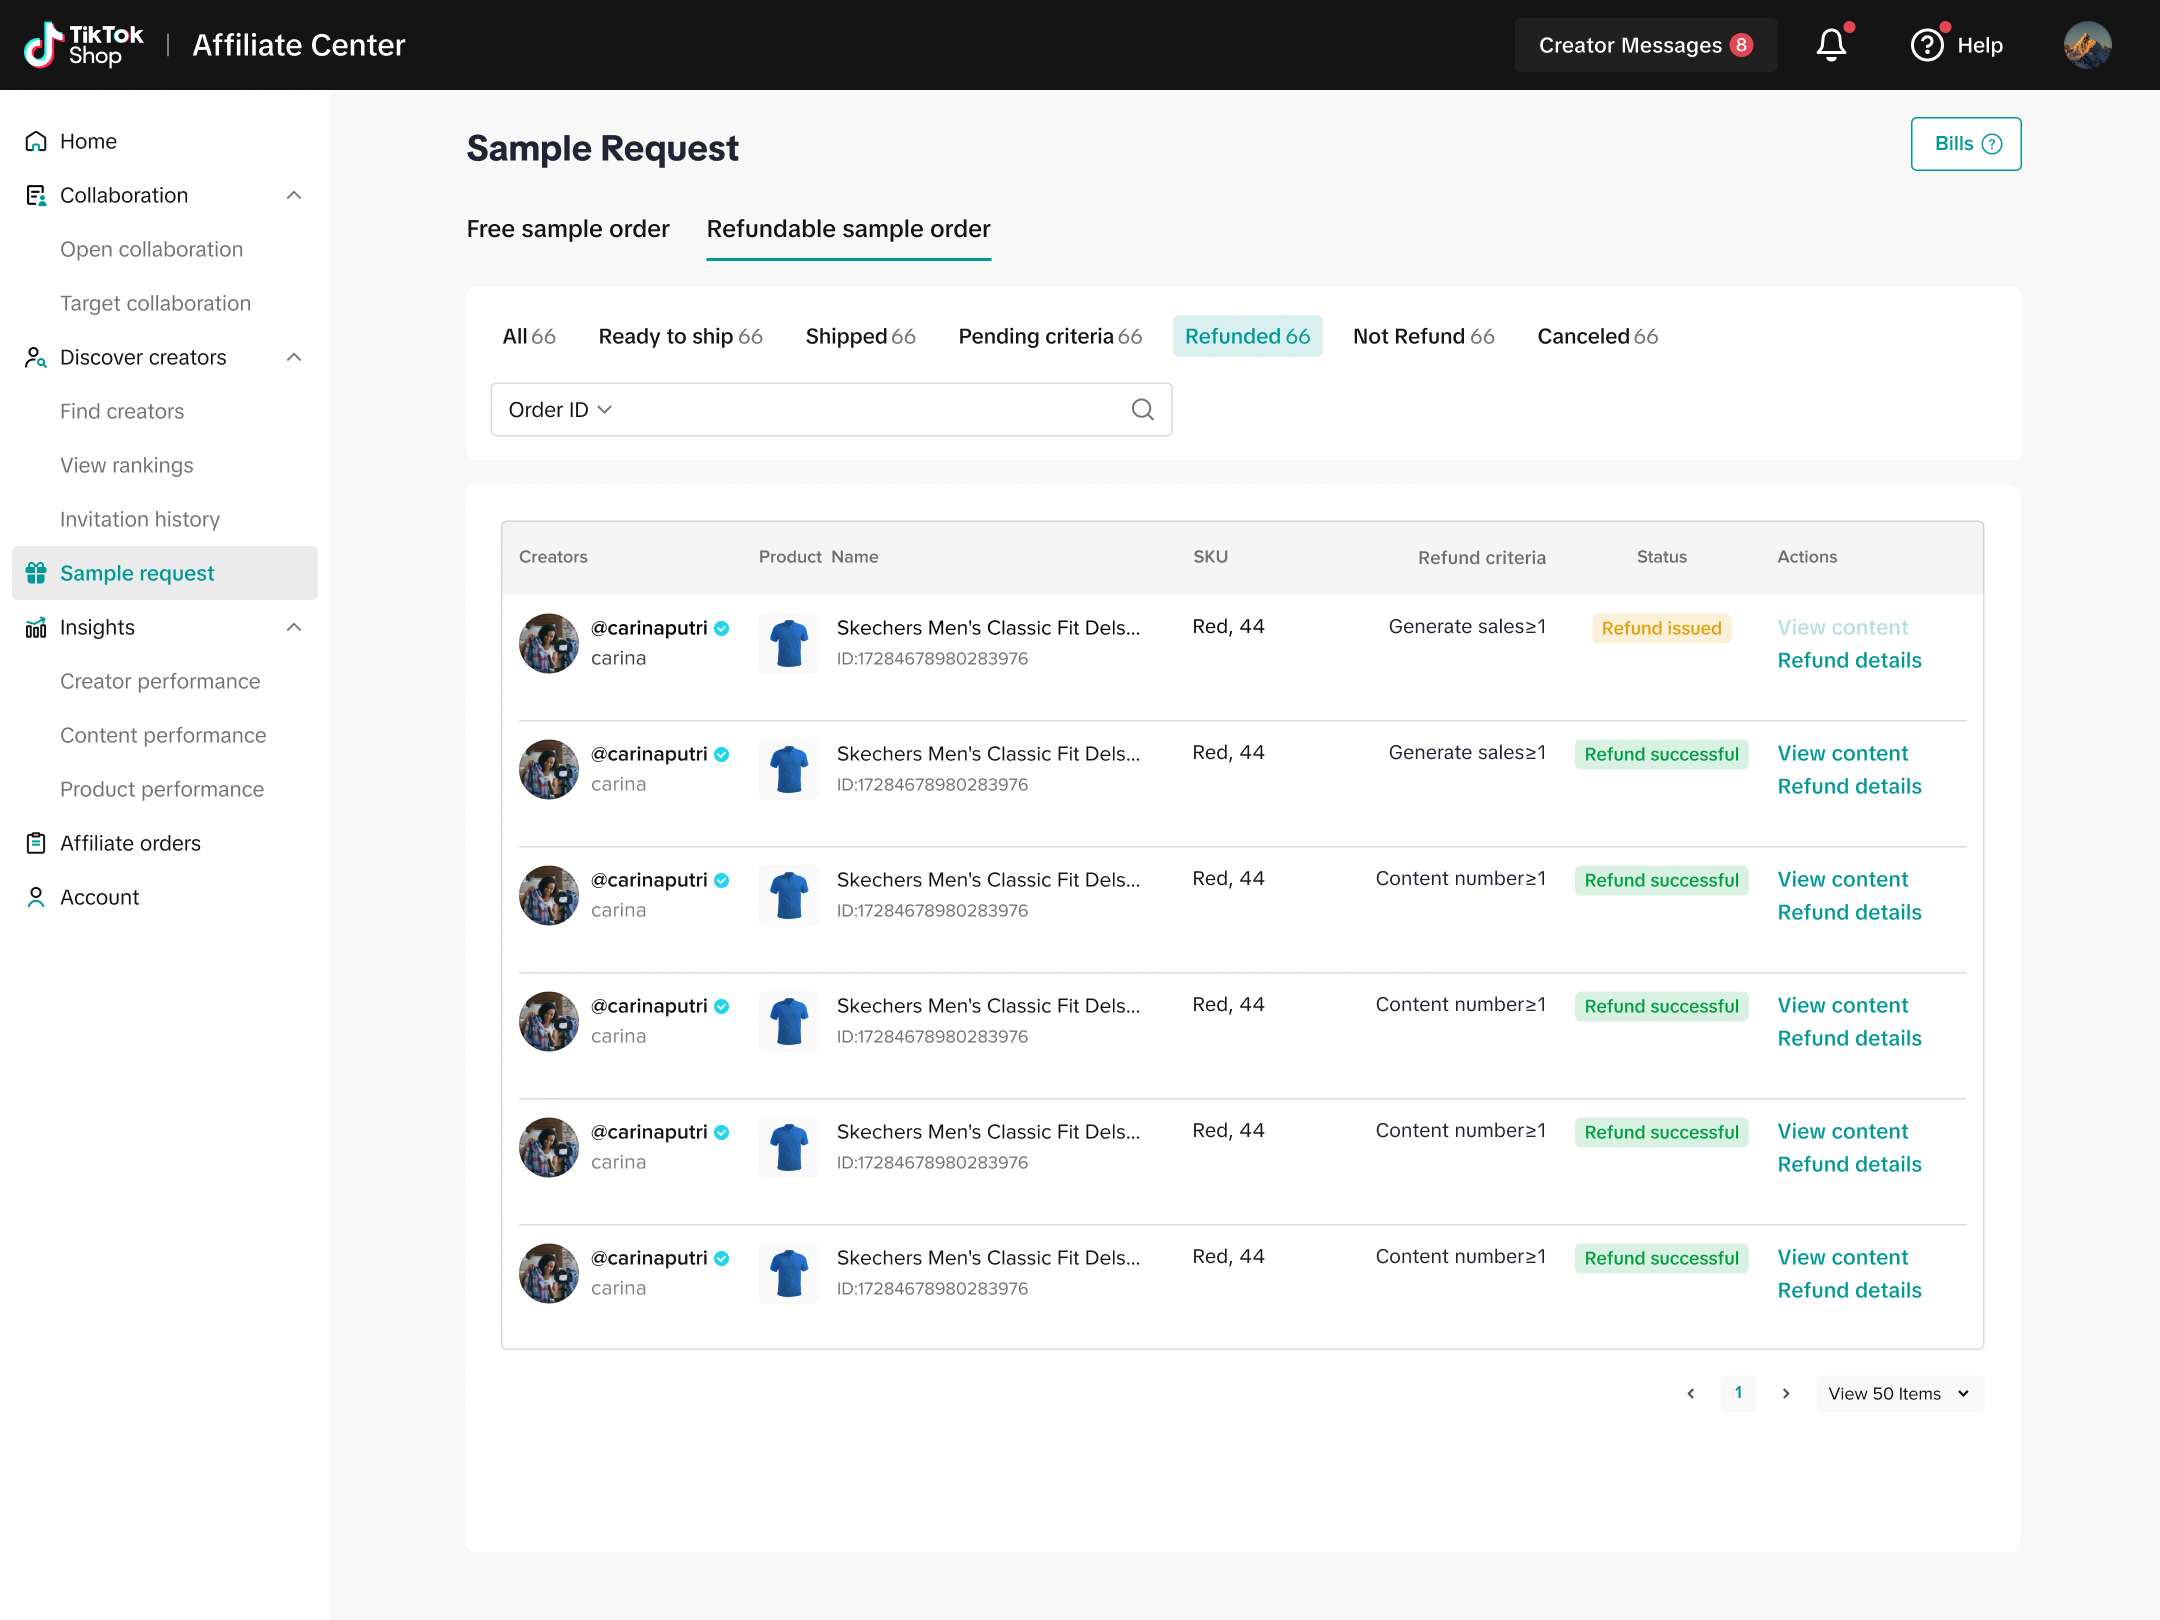Click the order search input field
The image size is (2160, 1620).
pos(860,410)
